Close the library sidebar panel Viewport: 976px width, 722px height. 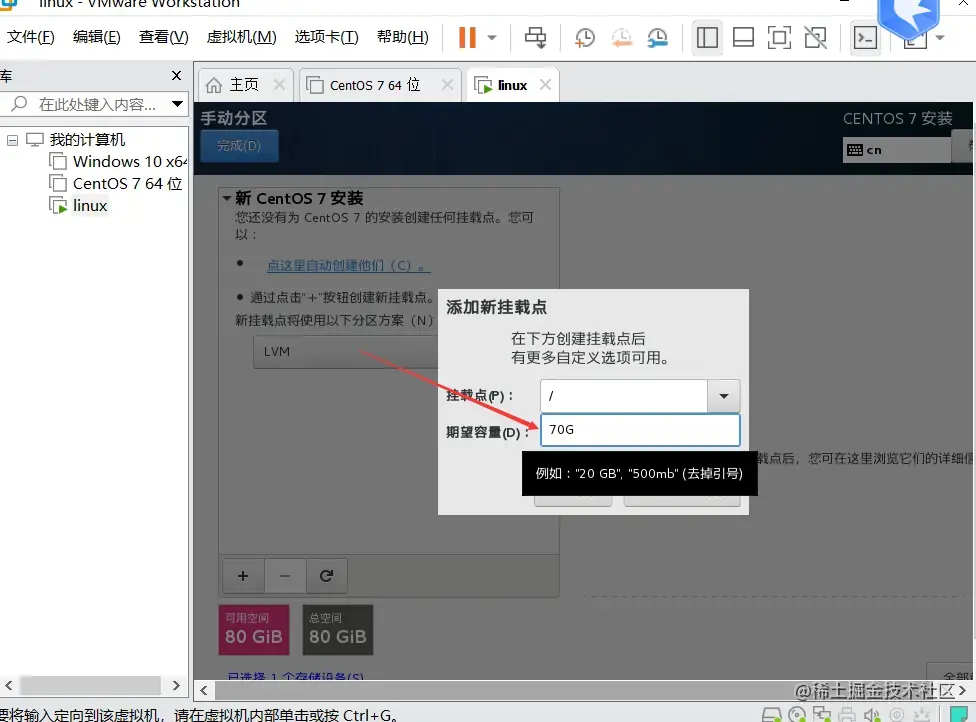point(176,75)
